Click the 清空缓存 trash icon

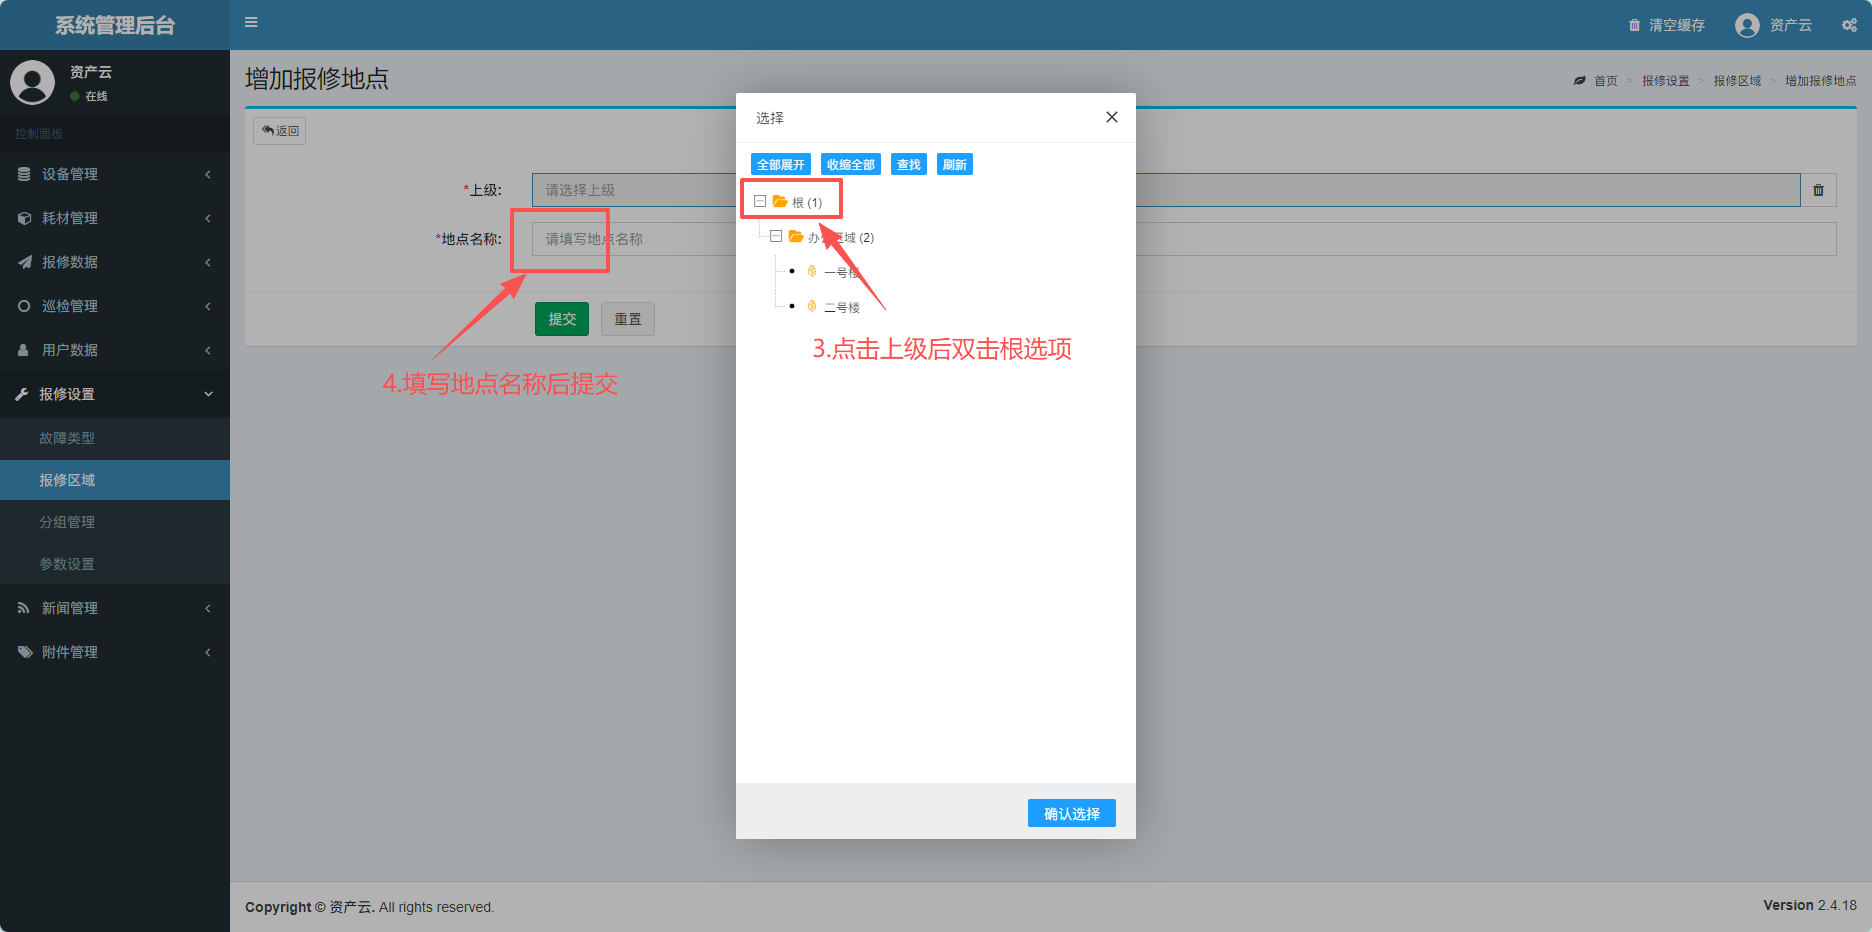pos(1634,25)
